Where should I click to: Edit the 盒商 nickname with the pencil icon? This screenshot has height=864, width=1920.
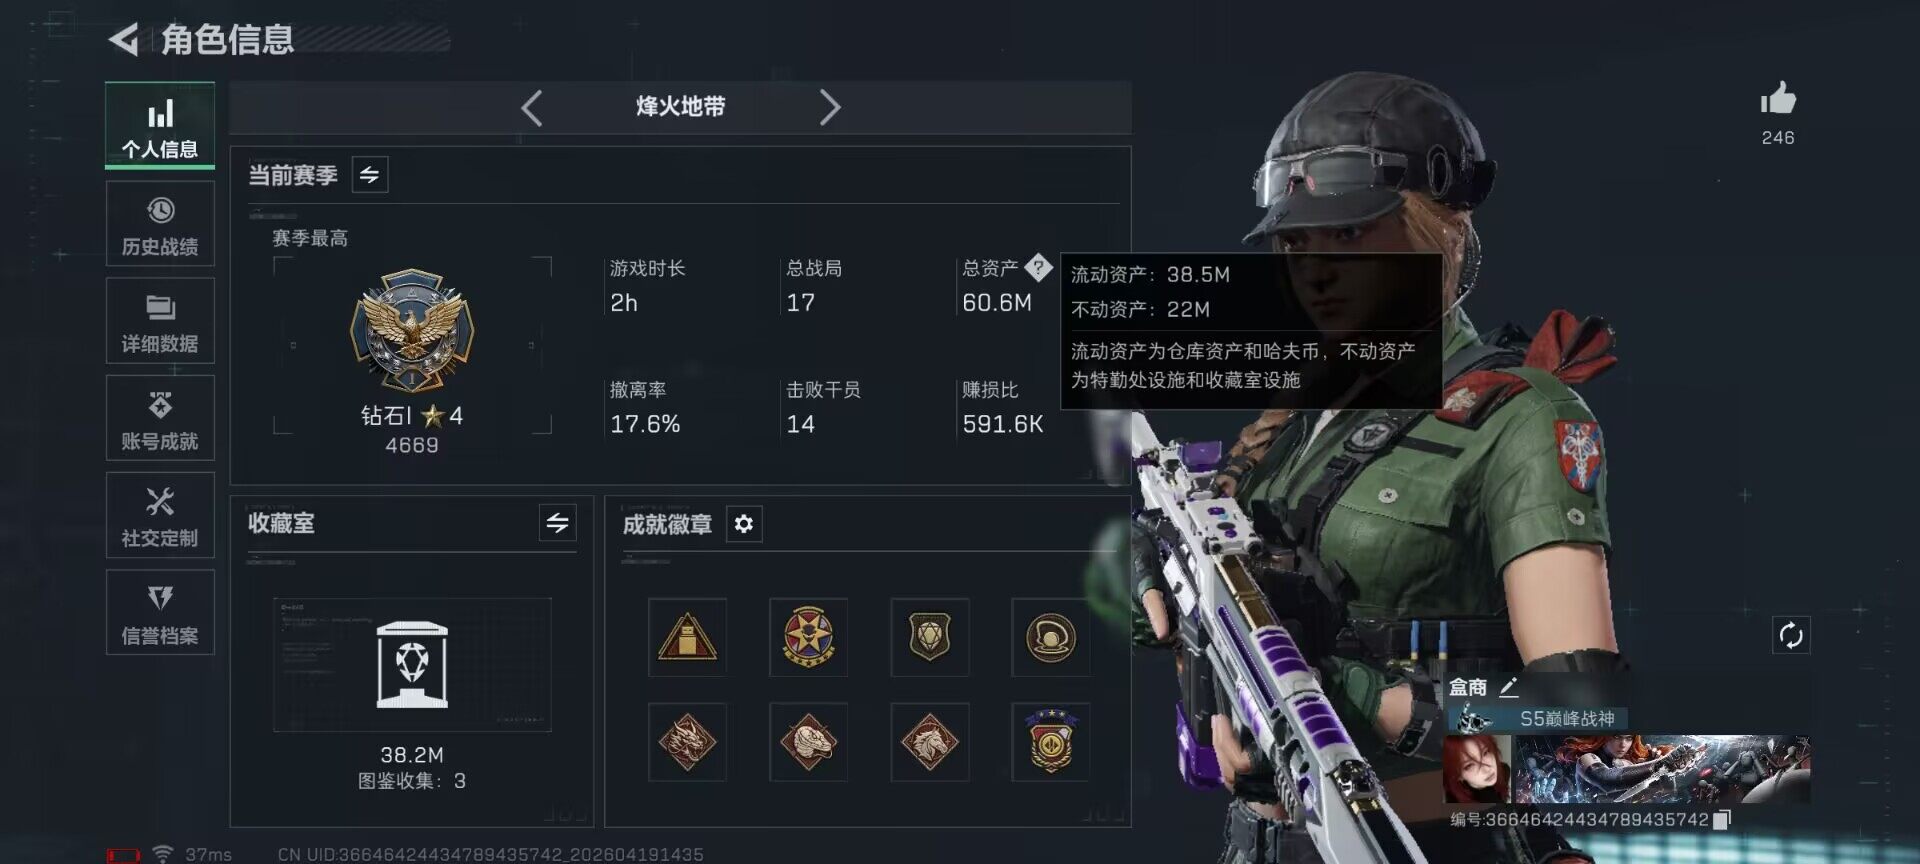click(x=1509, y=687)
